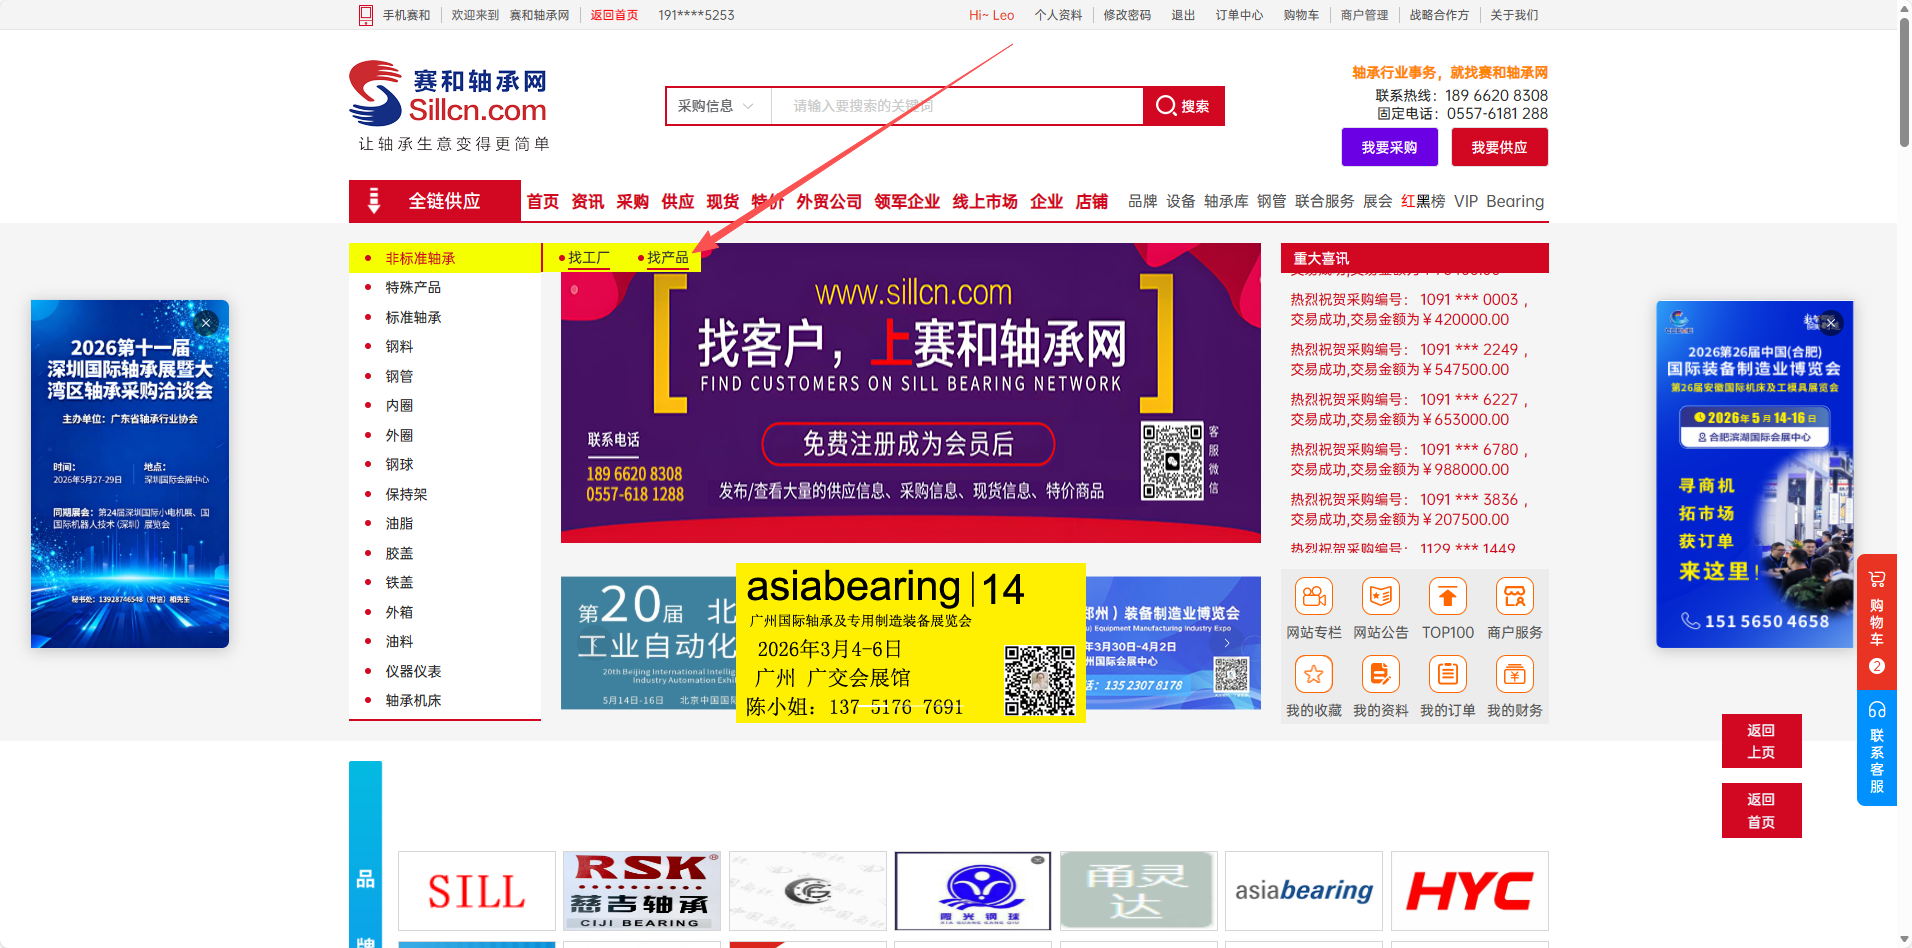1912x948 pixels.
Task: Click the 网站公告 icon
Action: (1380, 597)
